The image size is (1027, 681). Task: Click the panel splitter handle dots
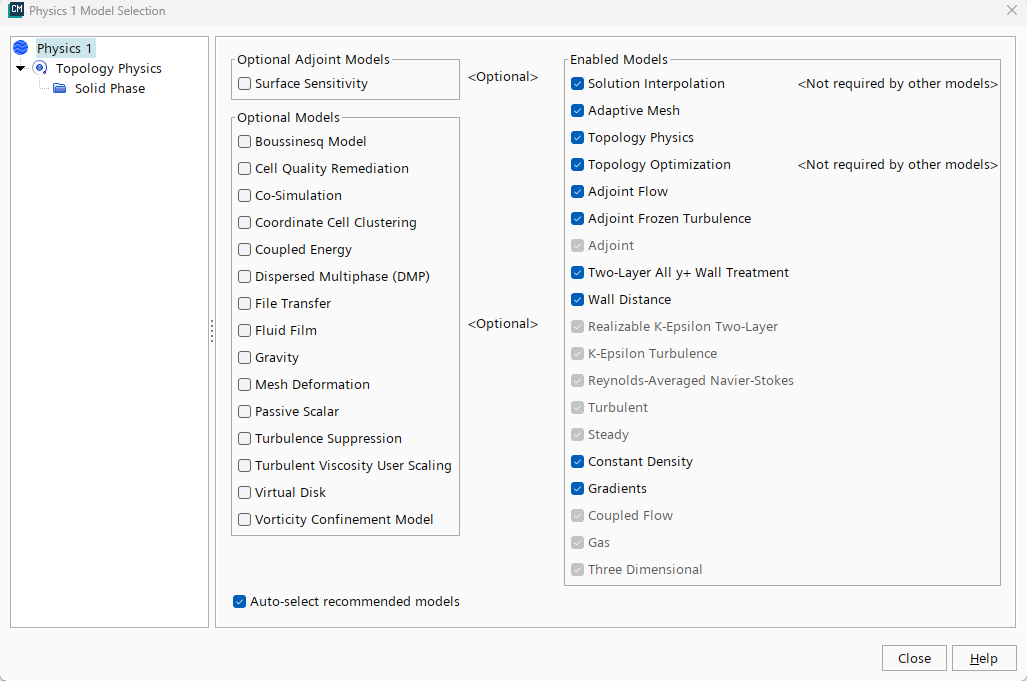tap(212, 331)
